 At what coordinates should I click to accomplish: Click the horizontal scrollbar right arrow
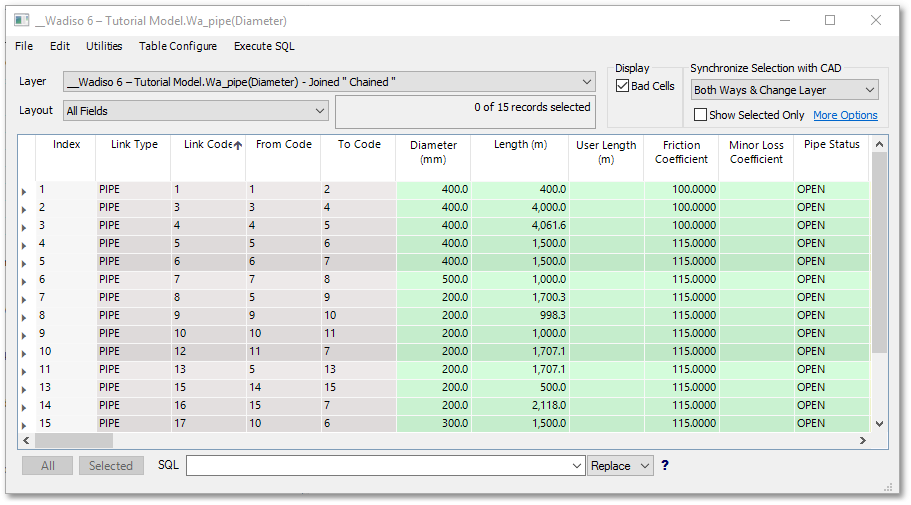[863, 440]
